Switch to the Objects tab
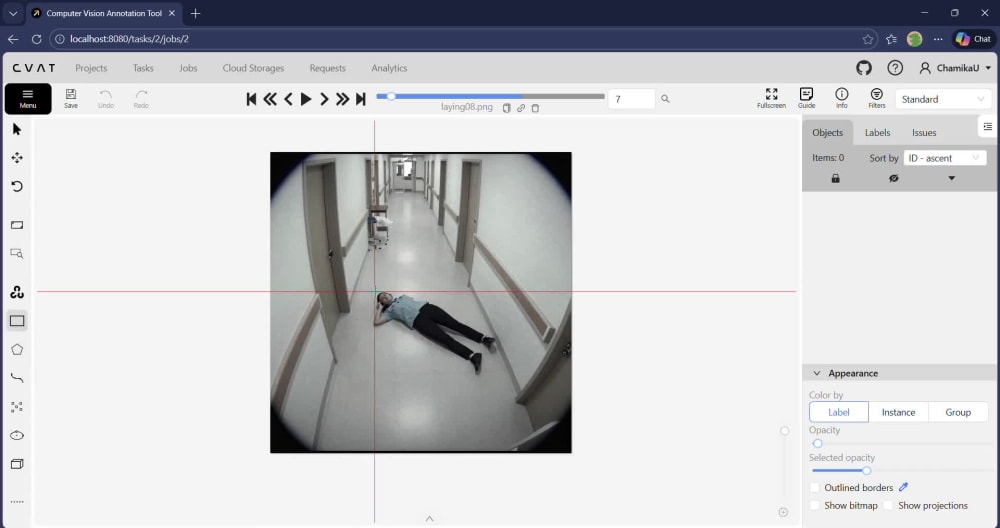Image resolution: width=1000 pixels, height=528 pixels. (827, 133)
